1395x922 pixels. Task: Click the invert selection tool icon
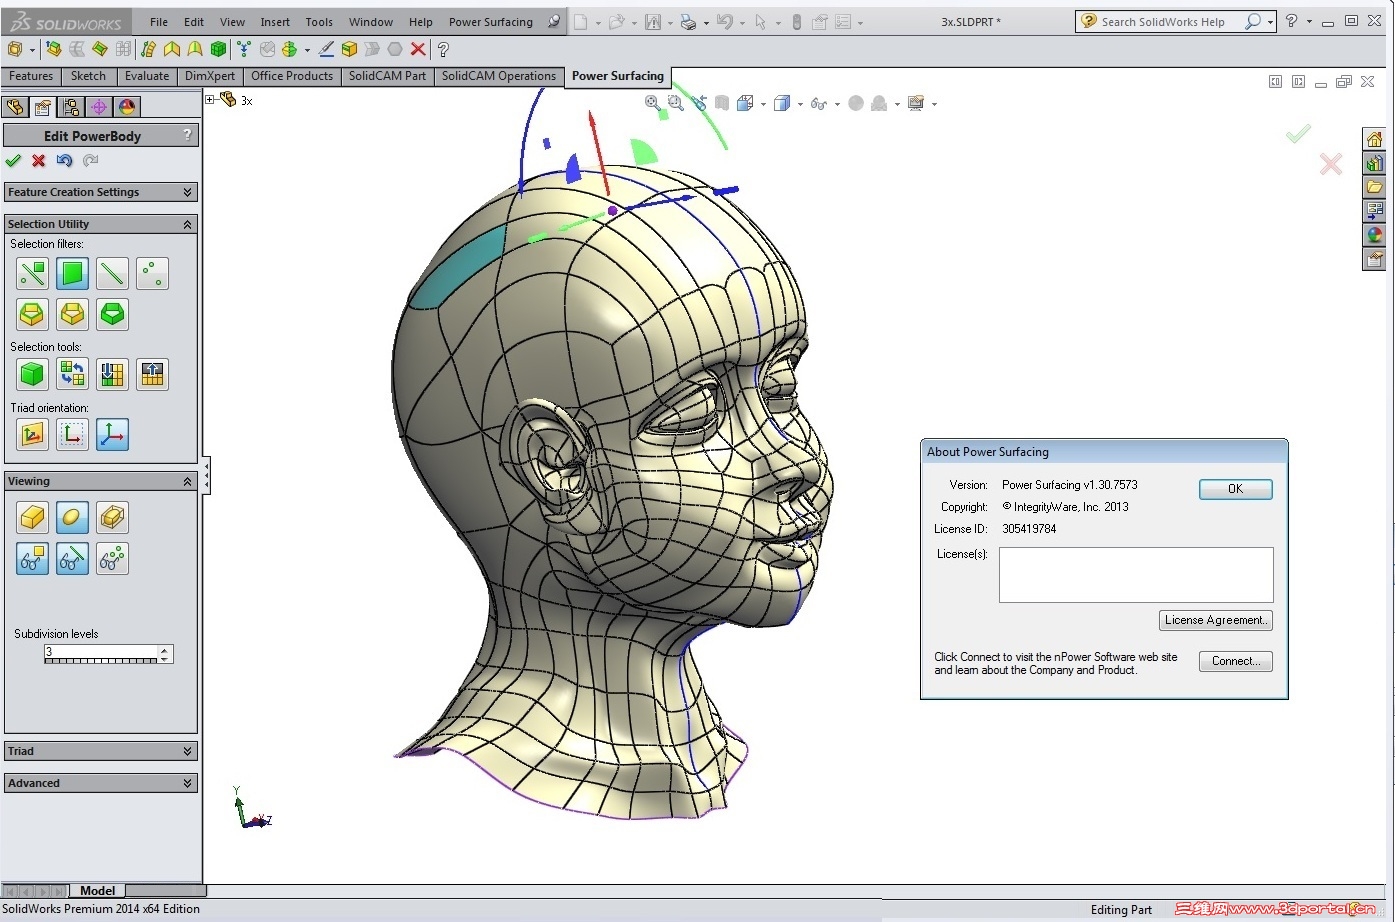point(72,374)
